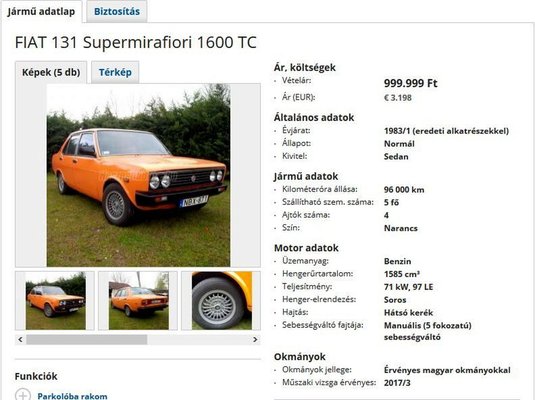
Task: Click the Parkolóba rakom link
Action: (72, 396)
